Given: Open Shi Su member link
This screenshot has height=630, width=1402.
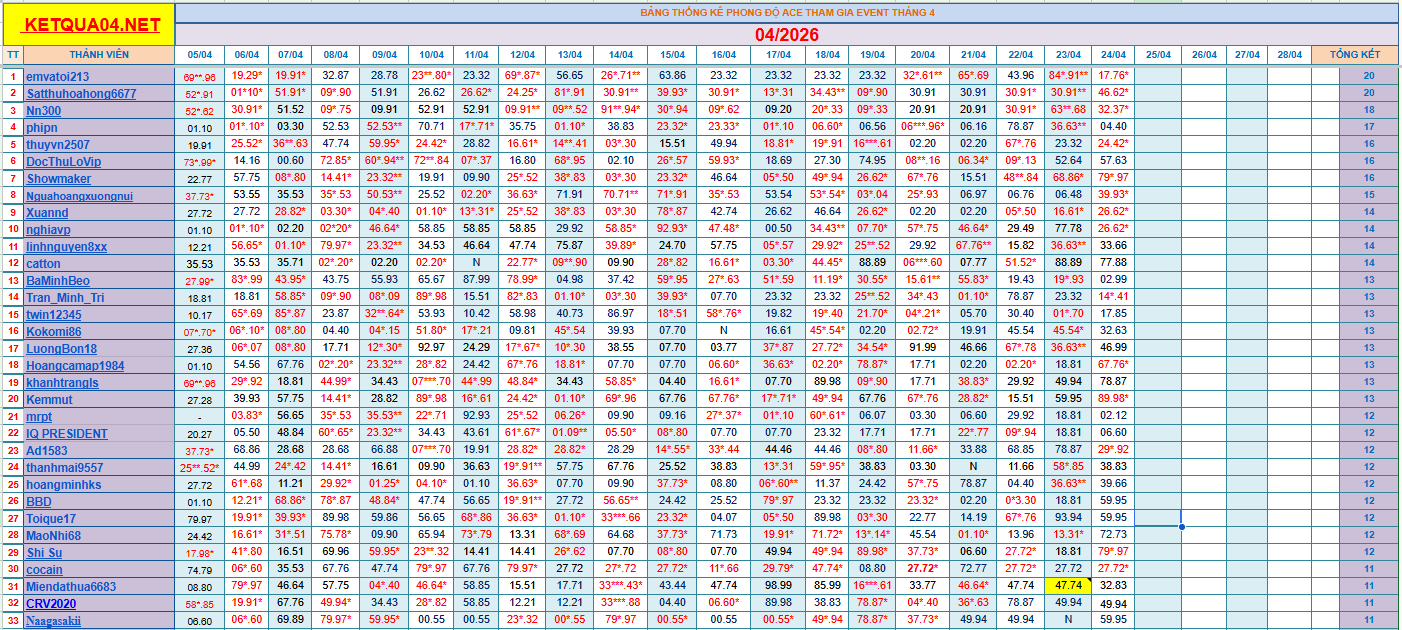Looking at the screenshot, I should [x=44, y=552].
